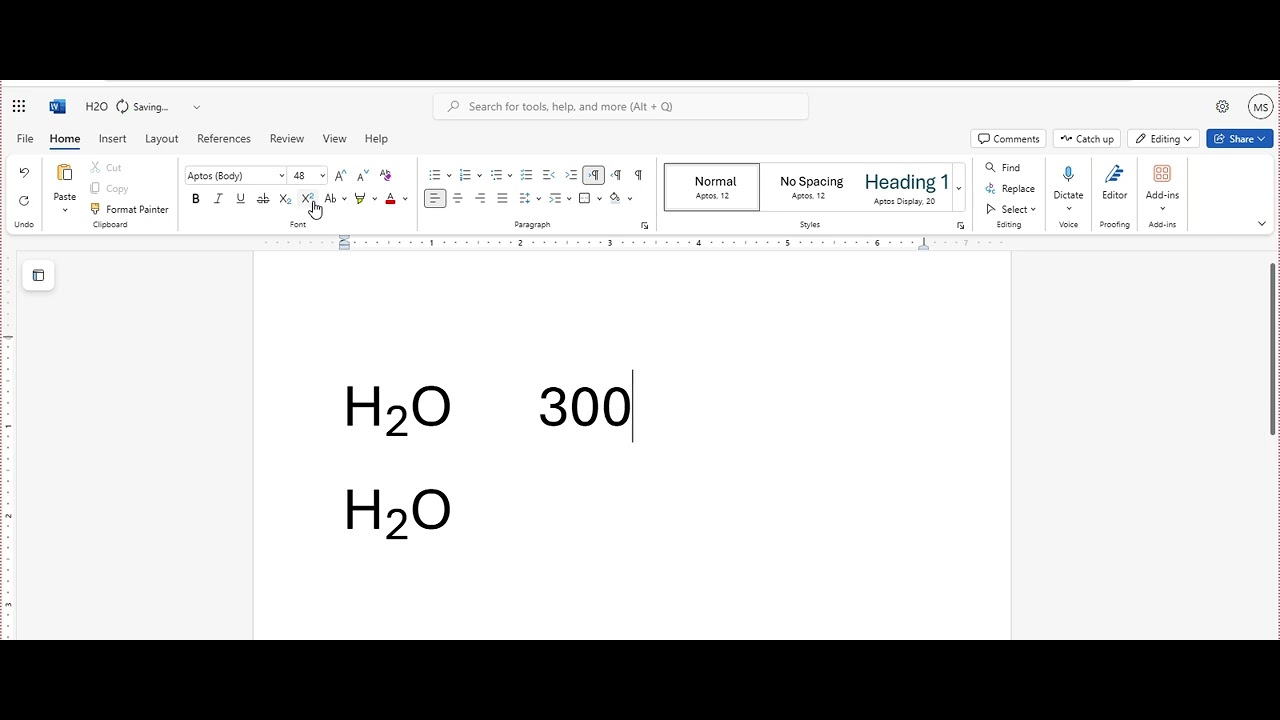Open the font name dropdown
This screenshot has height=720, width=1280.
(x=282, y=176)
